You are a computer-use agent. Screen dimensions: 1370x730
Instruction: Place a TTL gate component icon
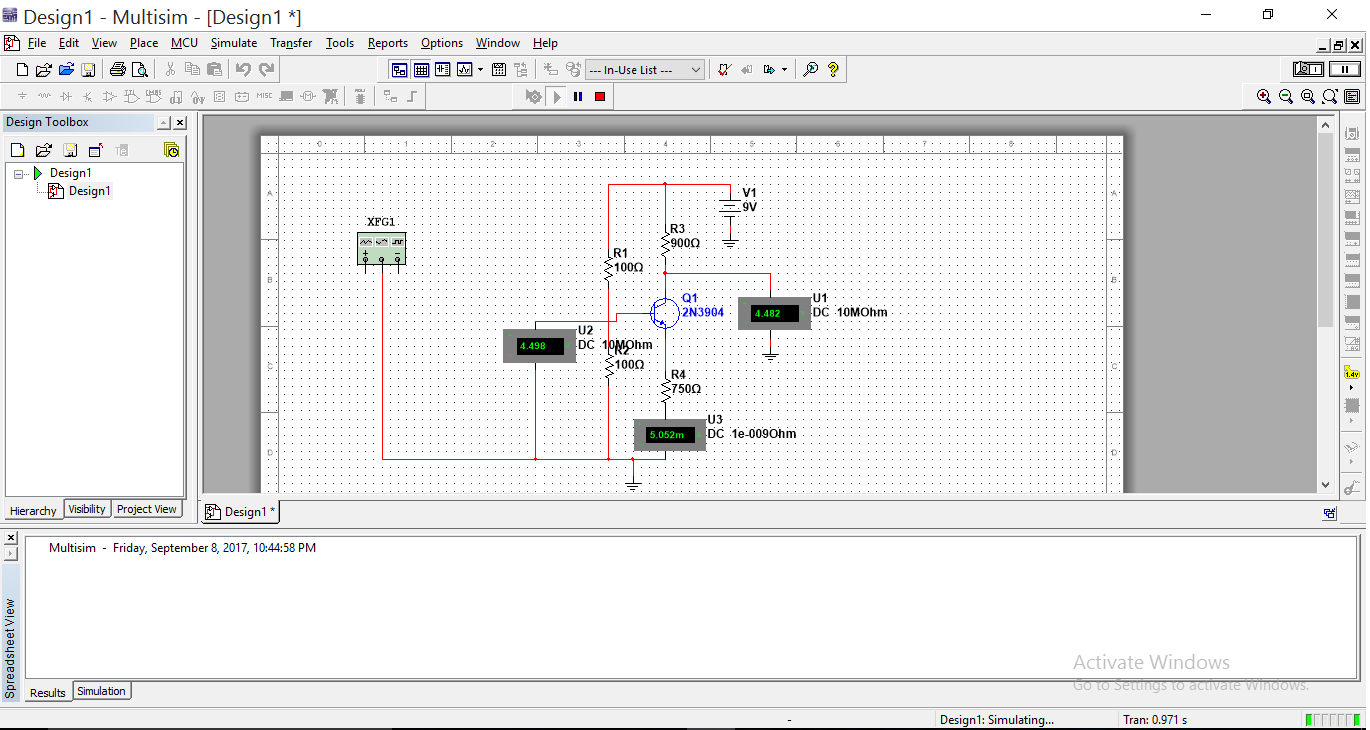[x=132, y=97]
